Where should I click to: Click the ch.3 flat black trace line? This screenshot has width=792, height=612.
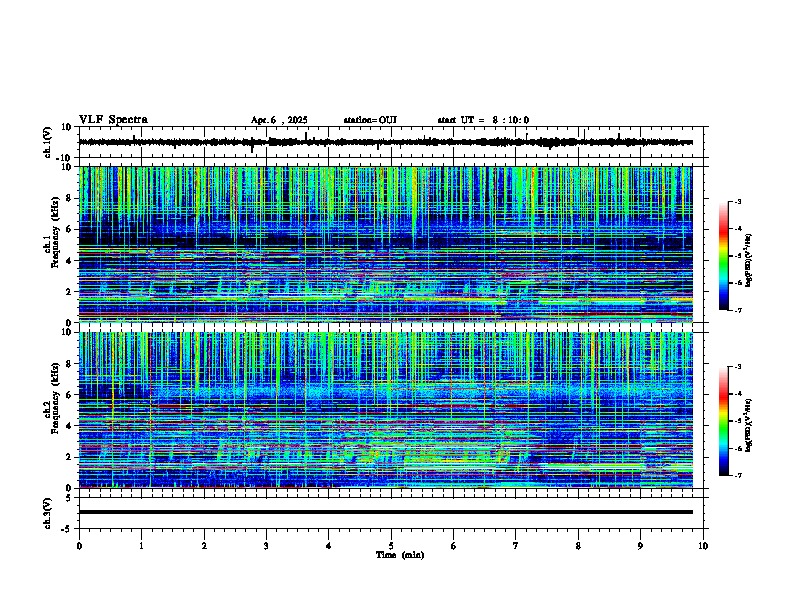[385, 512]
